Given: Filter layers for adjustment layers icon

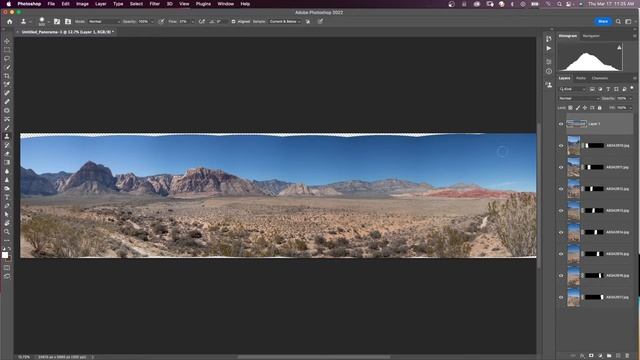Looking at the screenshot, I should 600,89.
